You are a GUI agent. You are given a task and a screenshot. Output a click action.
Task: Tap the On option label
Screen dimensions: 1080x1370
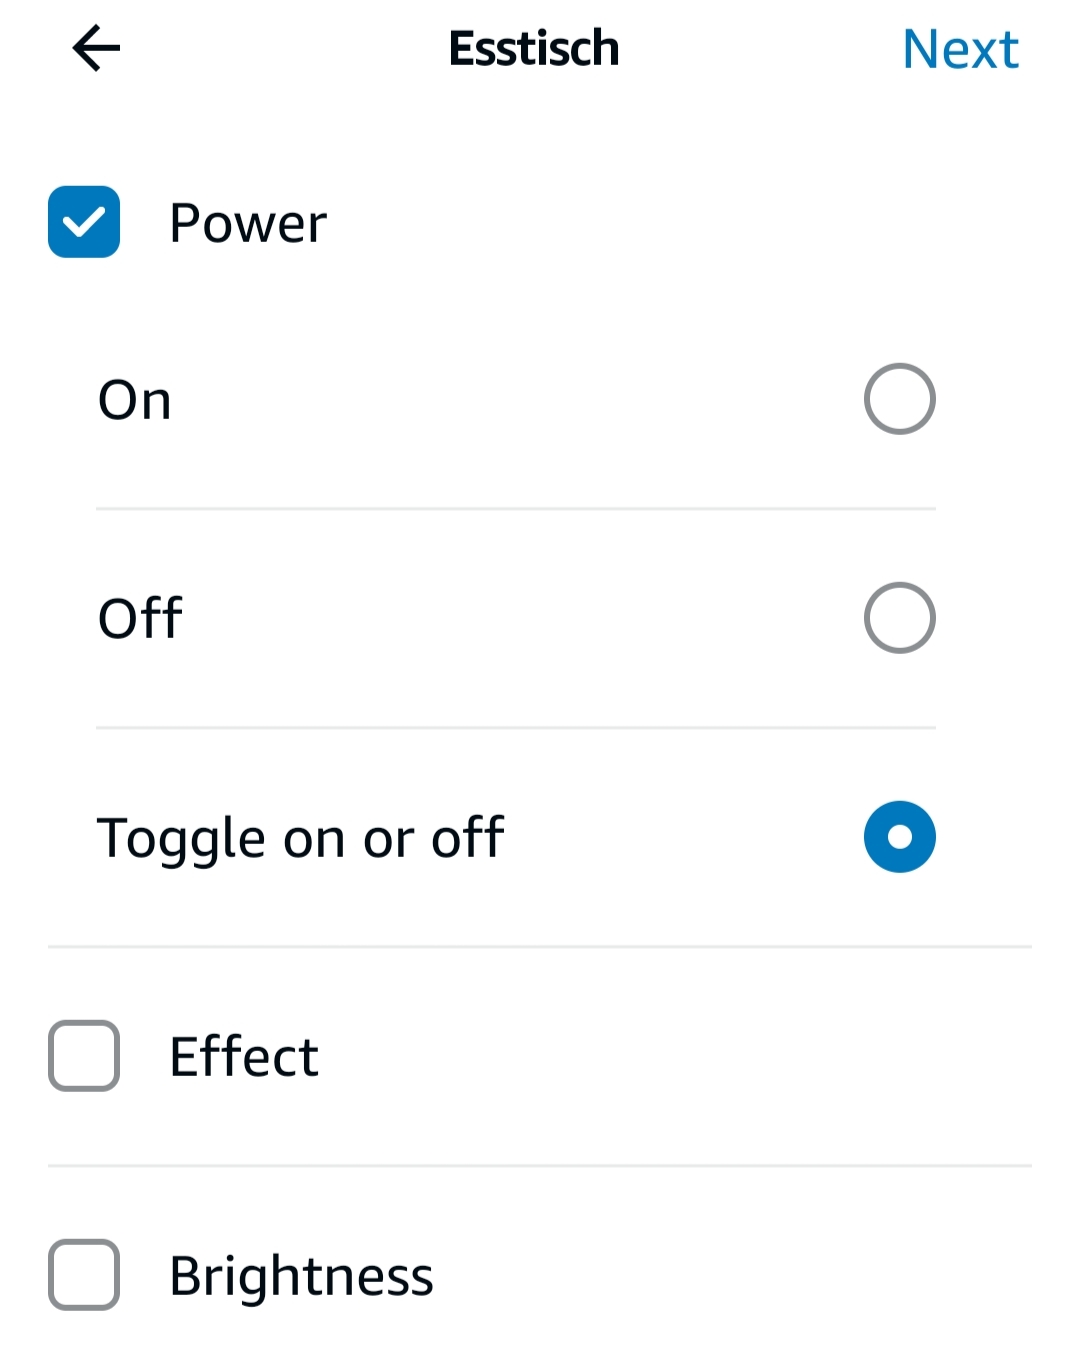tap(135, 400)
